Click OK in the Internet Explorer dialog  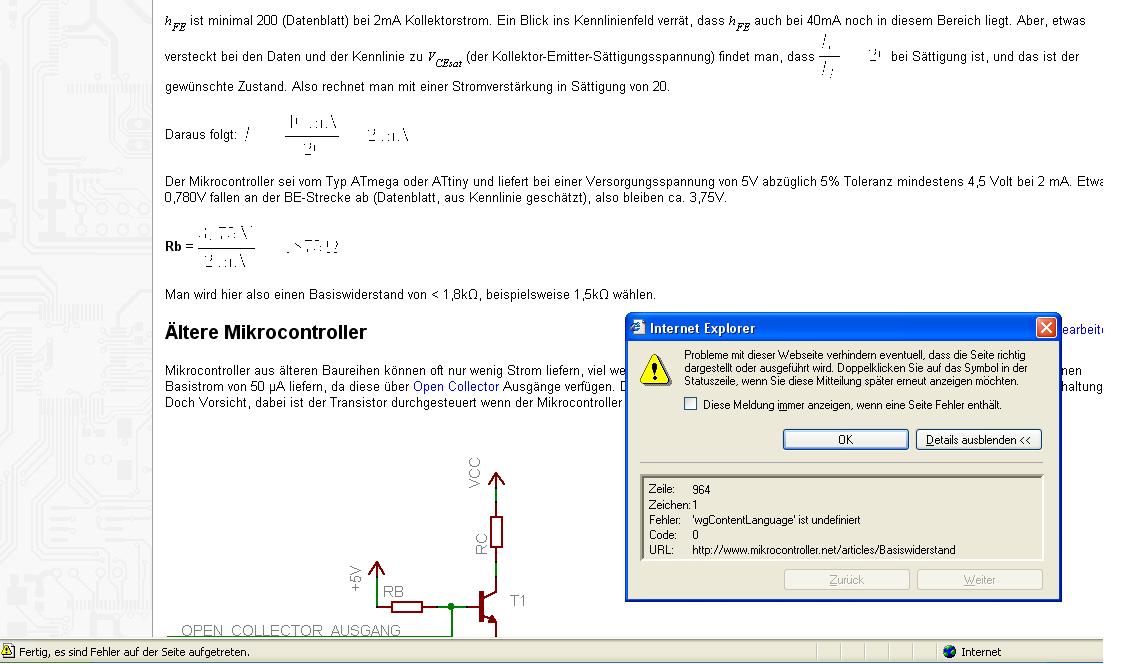(x=845, y=440)
